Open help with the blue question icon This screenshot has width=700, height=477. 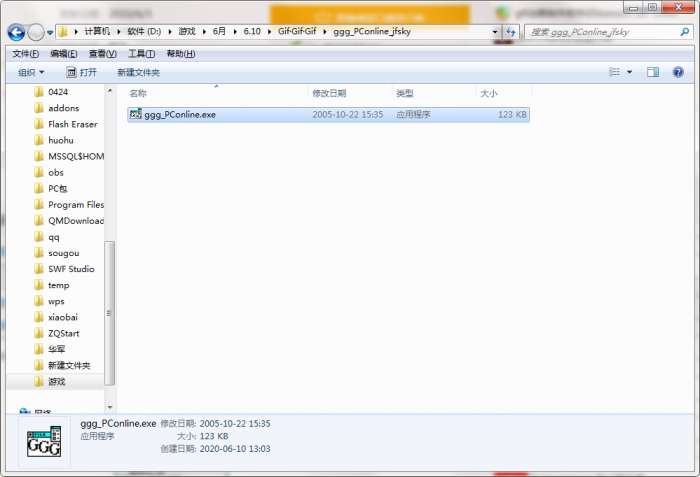(678, 72)
